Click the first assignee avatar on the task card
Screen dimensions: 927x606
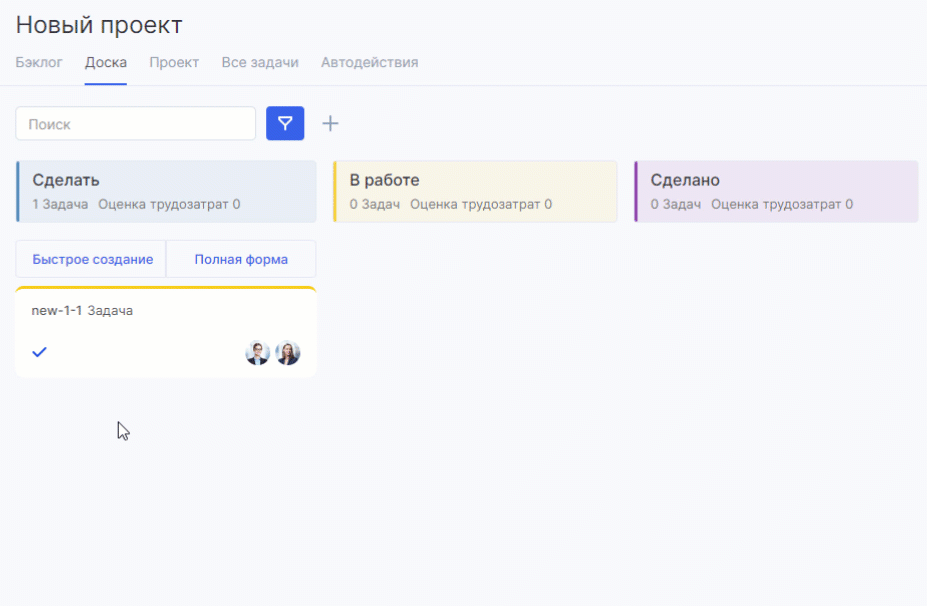tap(257, 353)
